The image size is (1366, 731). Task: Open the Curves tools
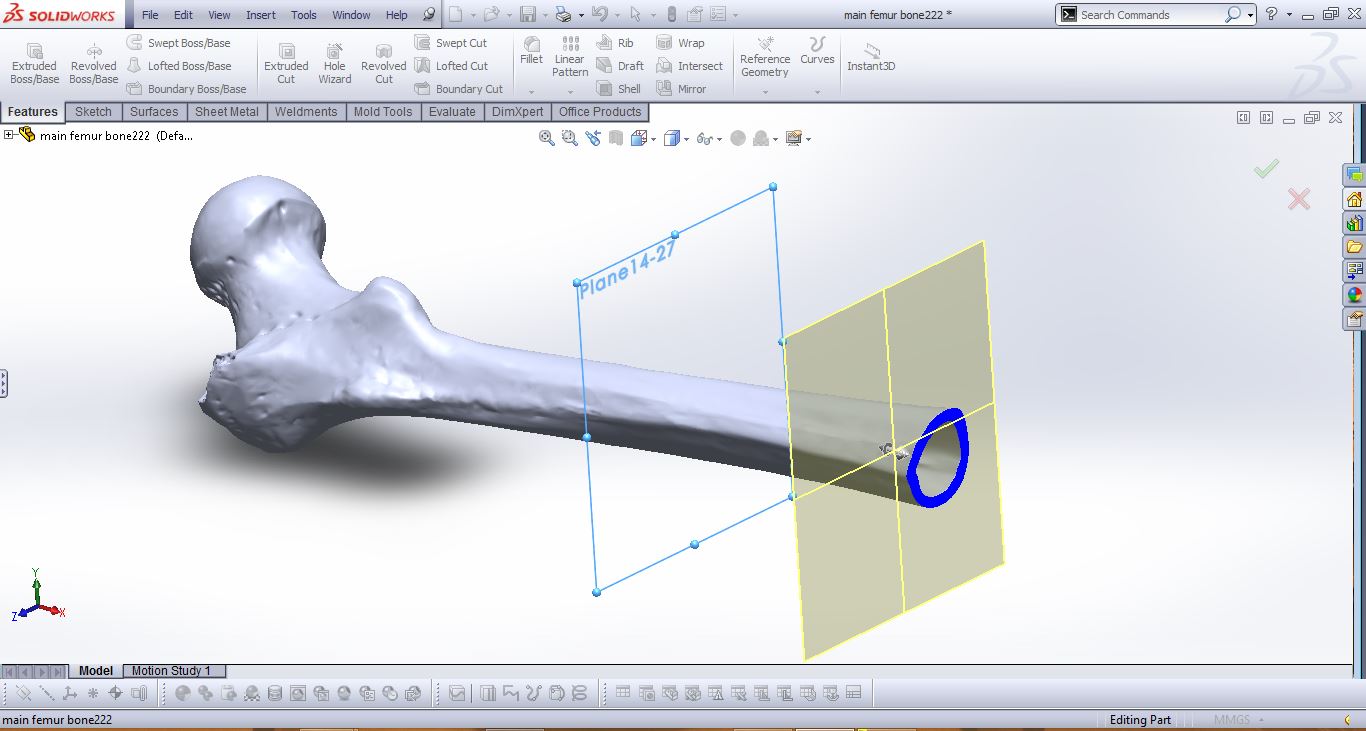point(817,51)
